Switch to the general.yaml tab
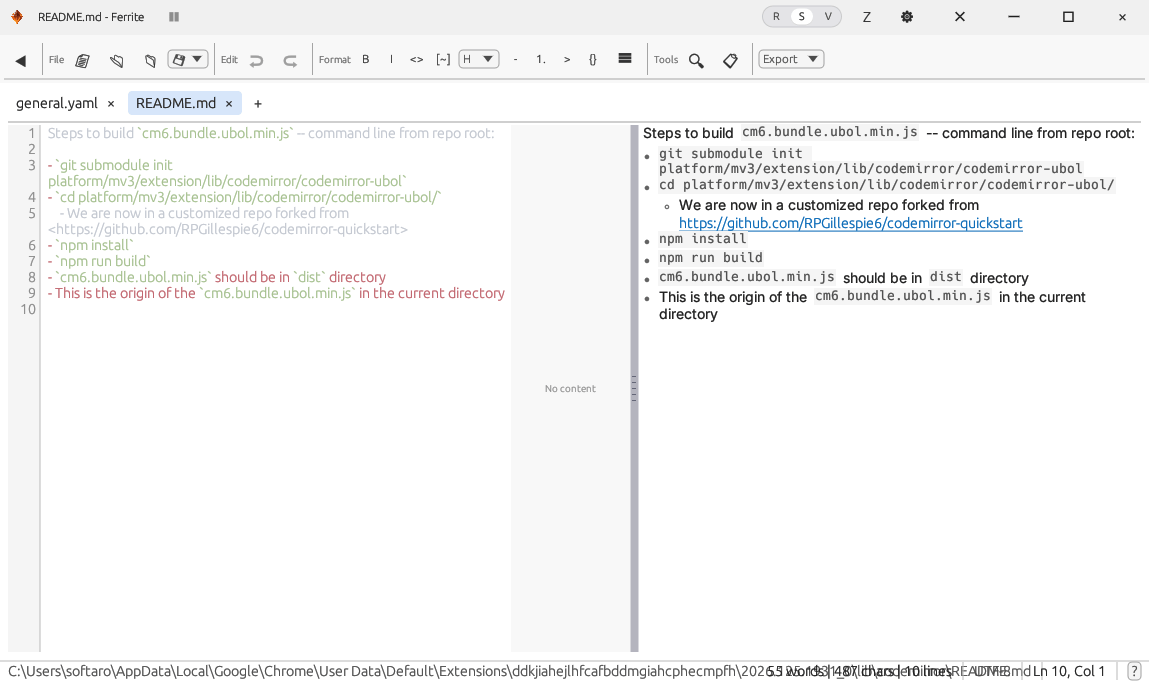The width and height of the screenshot is (1149, 682). tap(57, 103)
